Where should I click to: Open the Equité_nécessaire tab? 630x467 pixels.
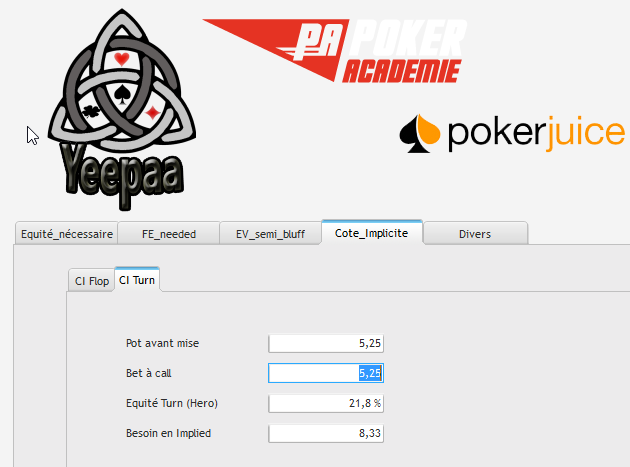tap(67, 234)
